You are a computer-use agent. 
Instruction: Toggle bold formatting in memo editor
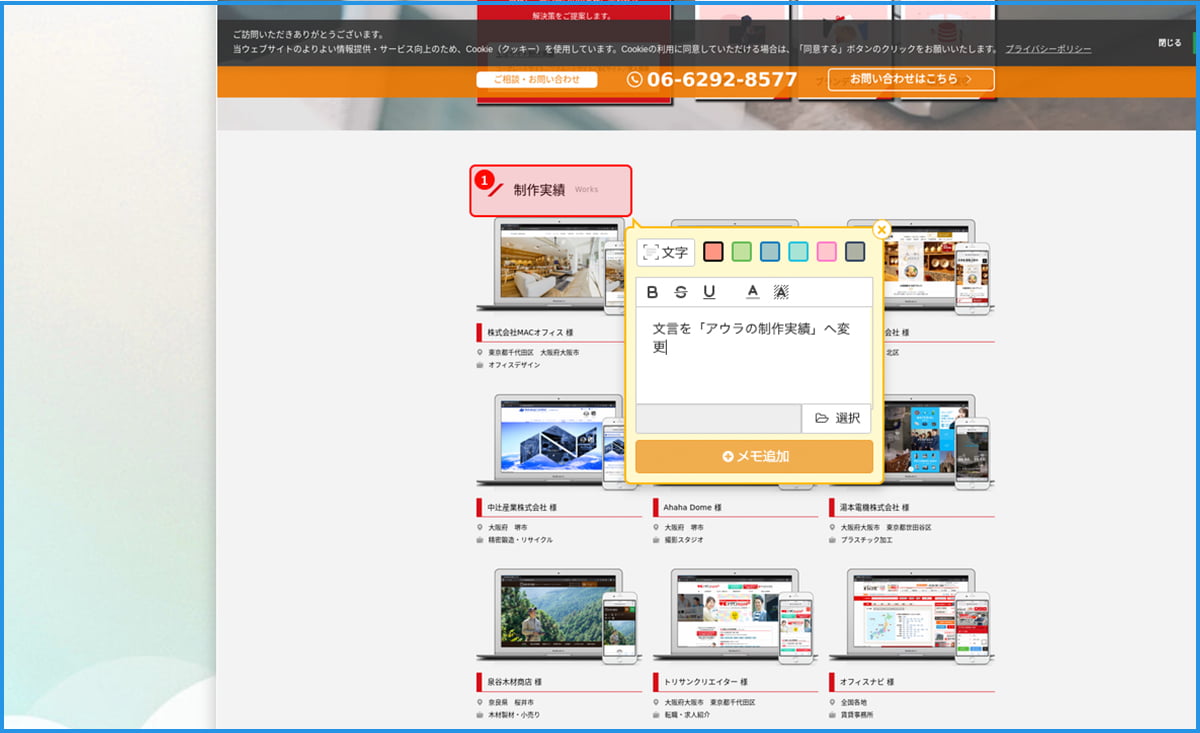653,292
